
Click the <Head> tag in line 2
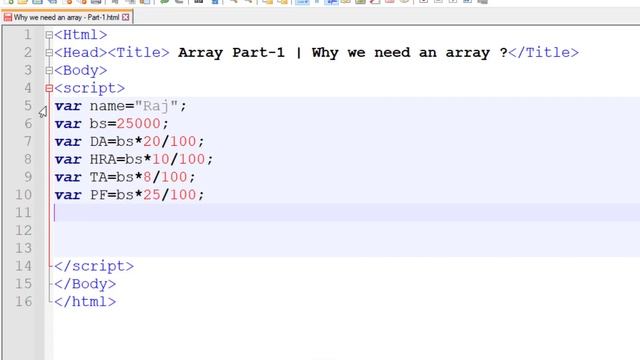click(x=81, y=53)
